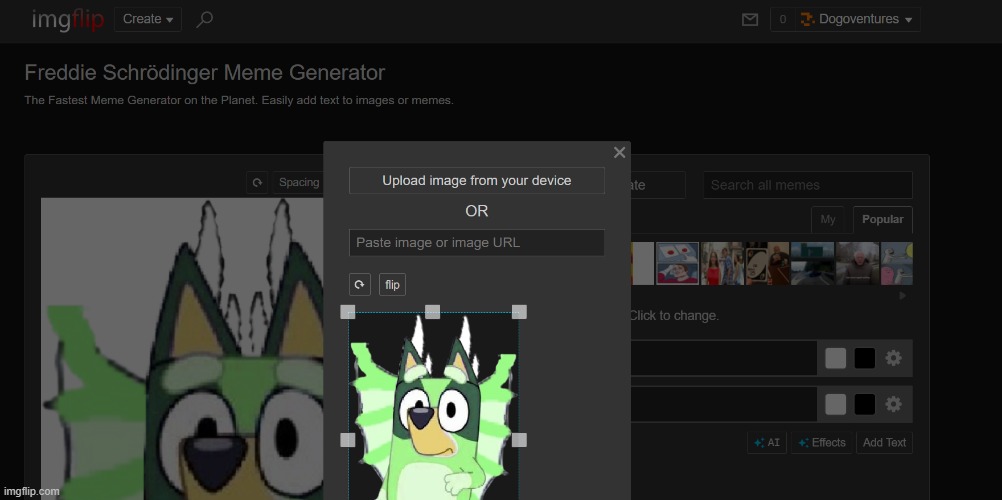
Task: Switch to the My templates tab
Action: tap(828, 219)
